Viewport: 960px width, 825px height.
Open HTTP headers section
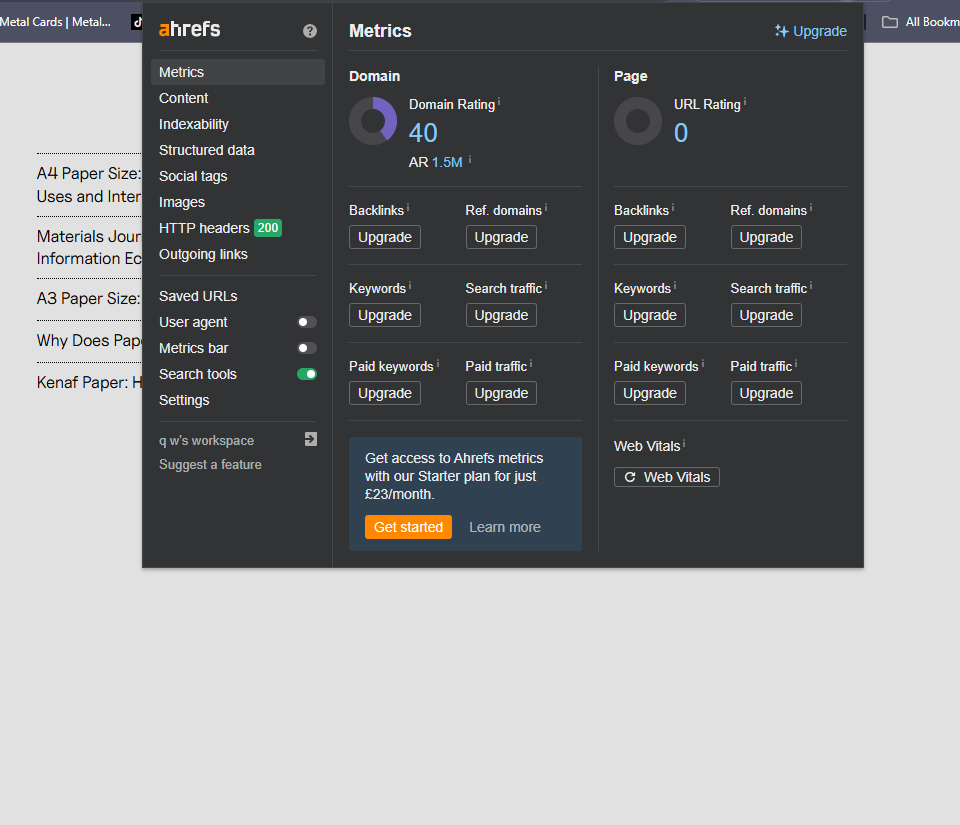coord(204,228)
